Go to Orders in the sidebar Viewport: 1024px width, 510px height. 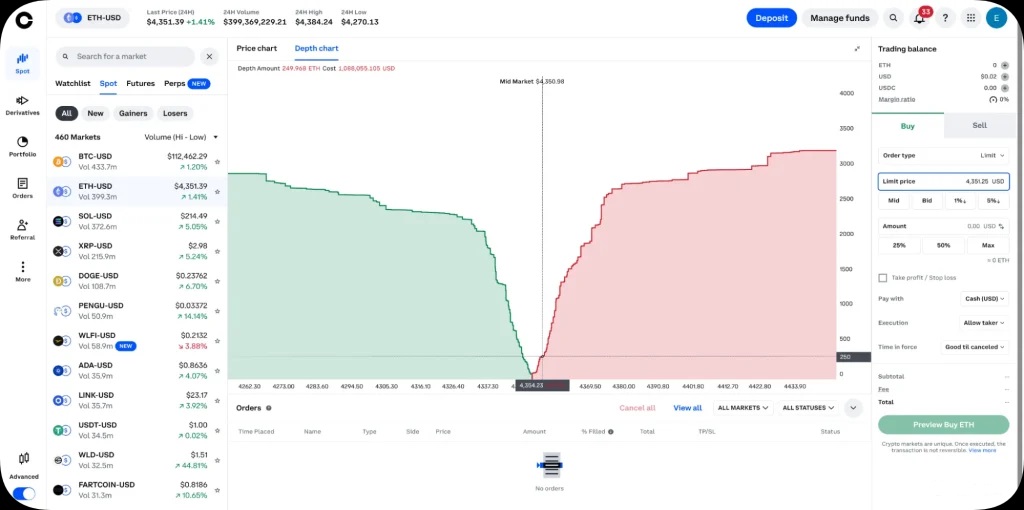pos(22,188)
